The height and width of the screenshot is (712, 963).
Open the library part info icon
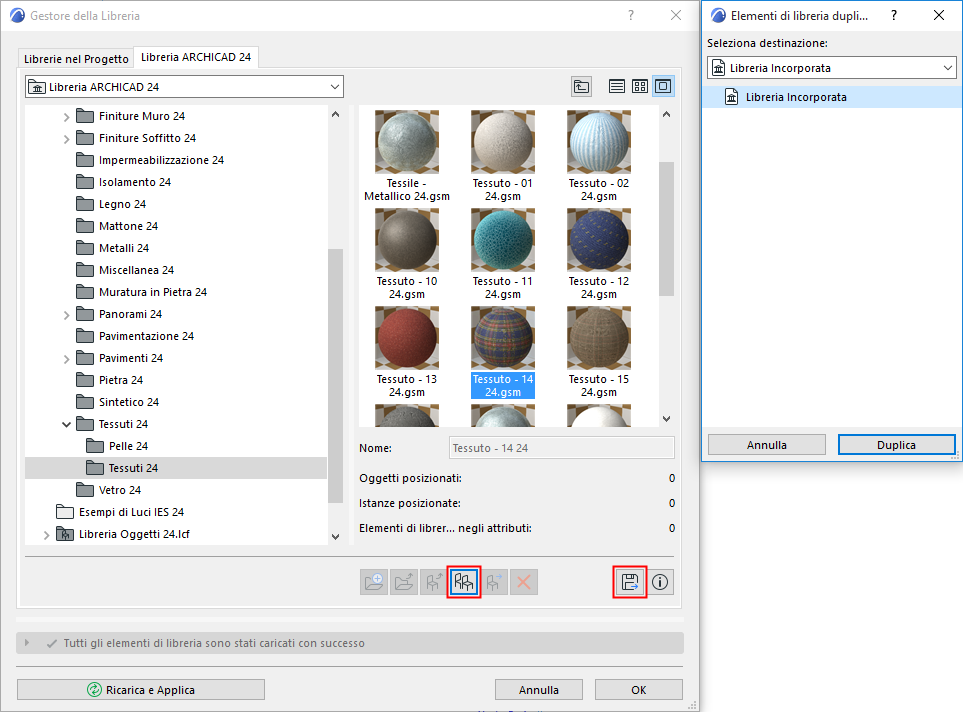[x=660, y=582]
